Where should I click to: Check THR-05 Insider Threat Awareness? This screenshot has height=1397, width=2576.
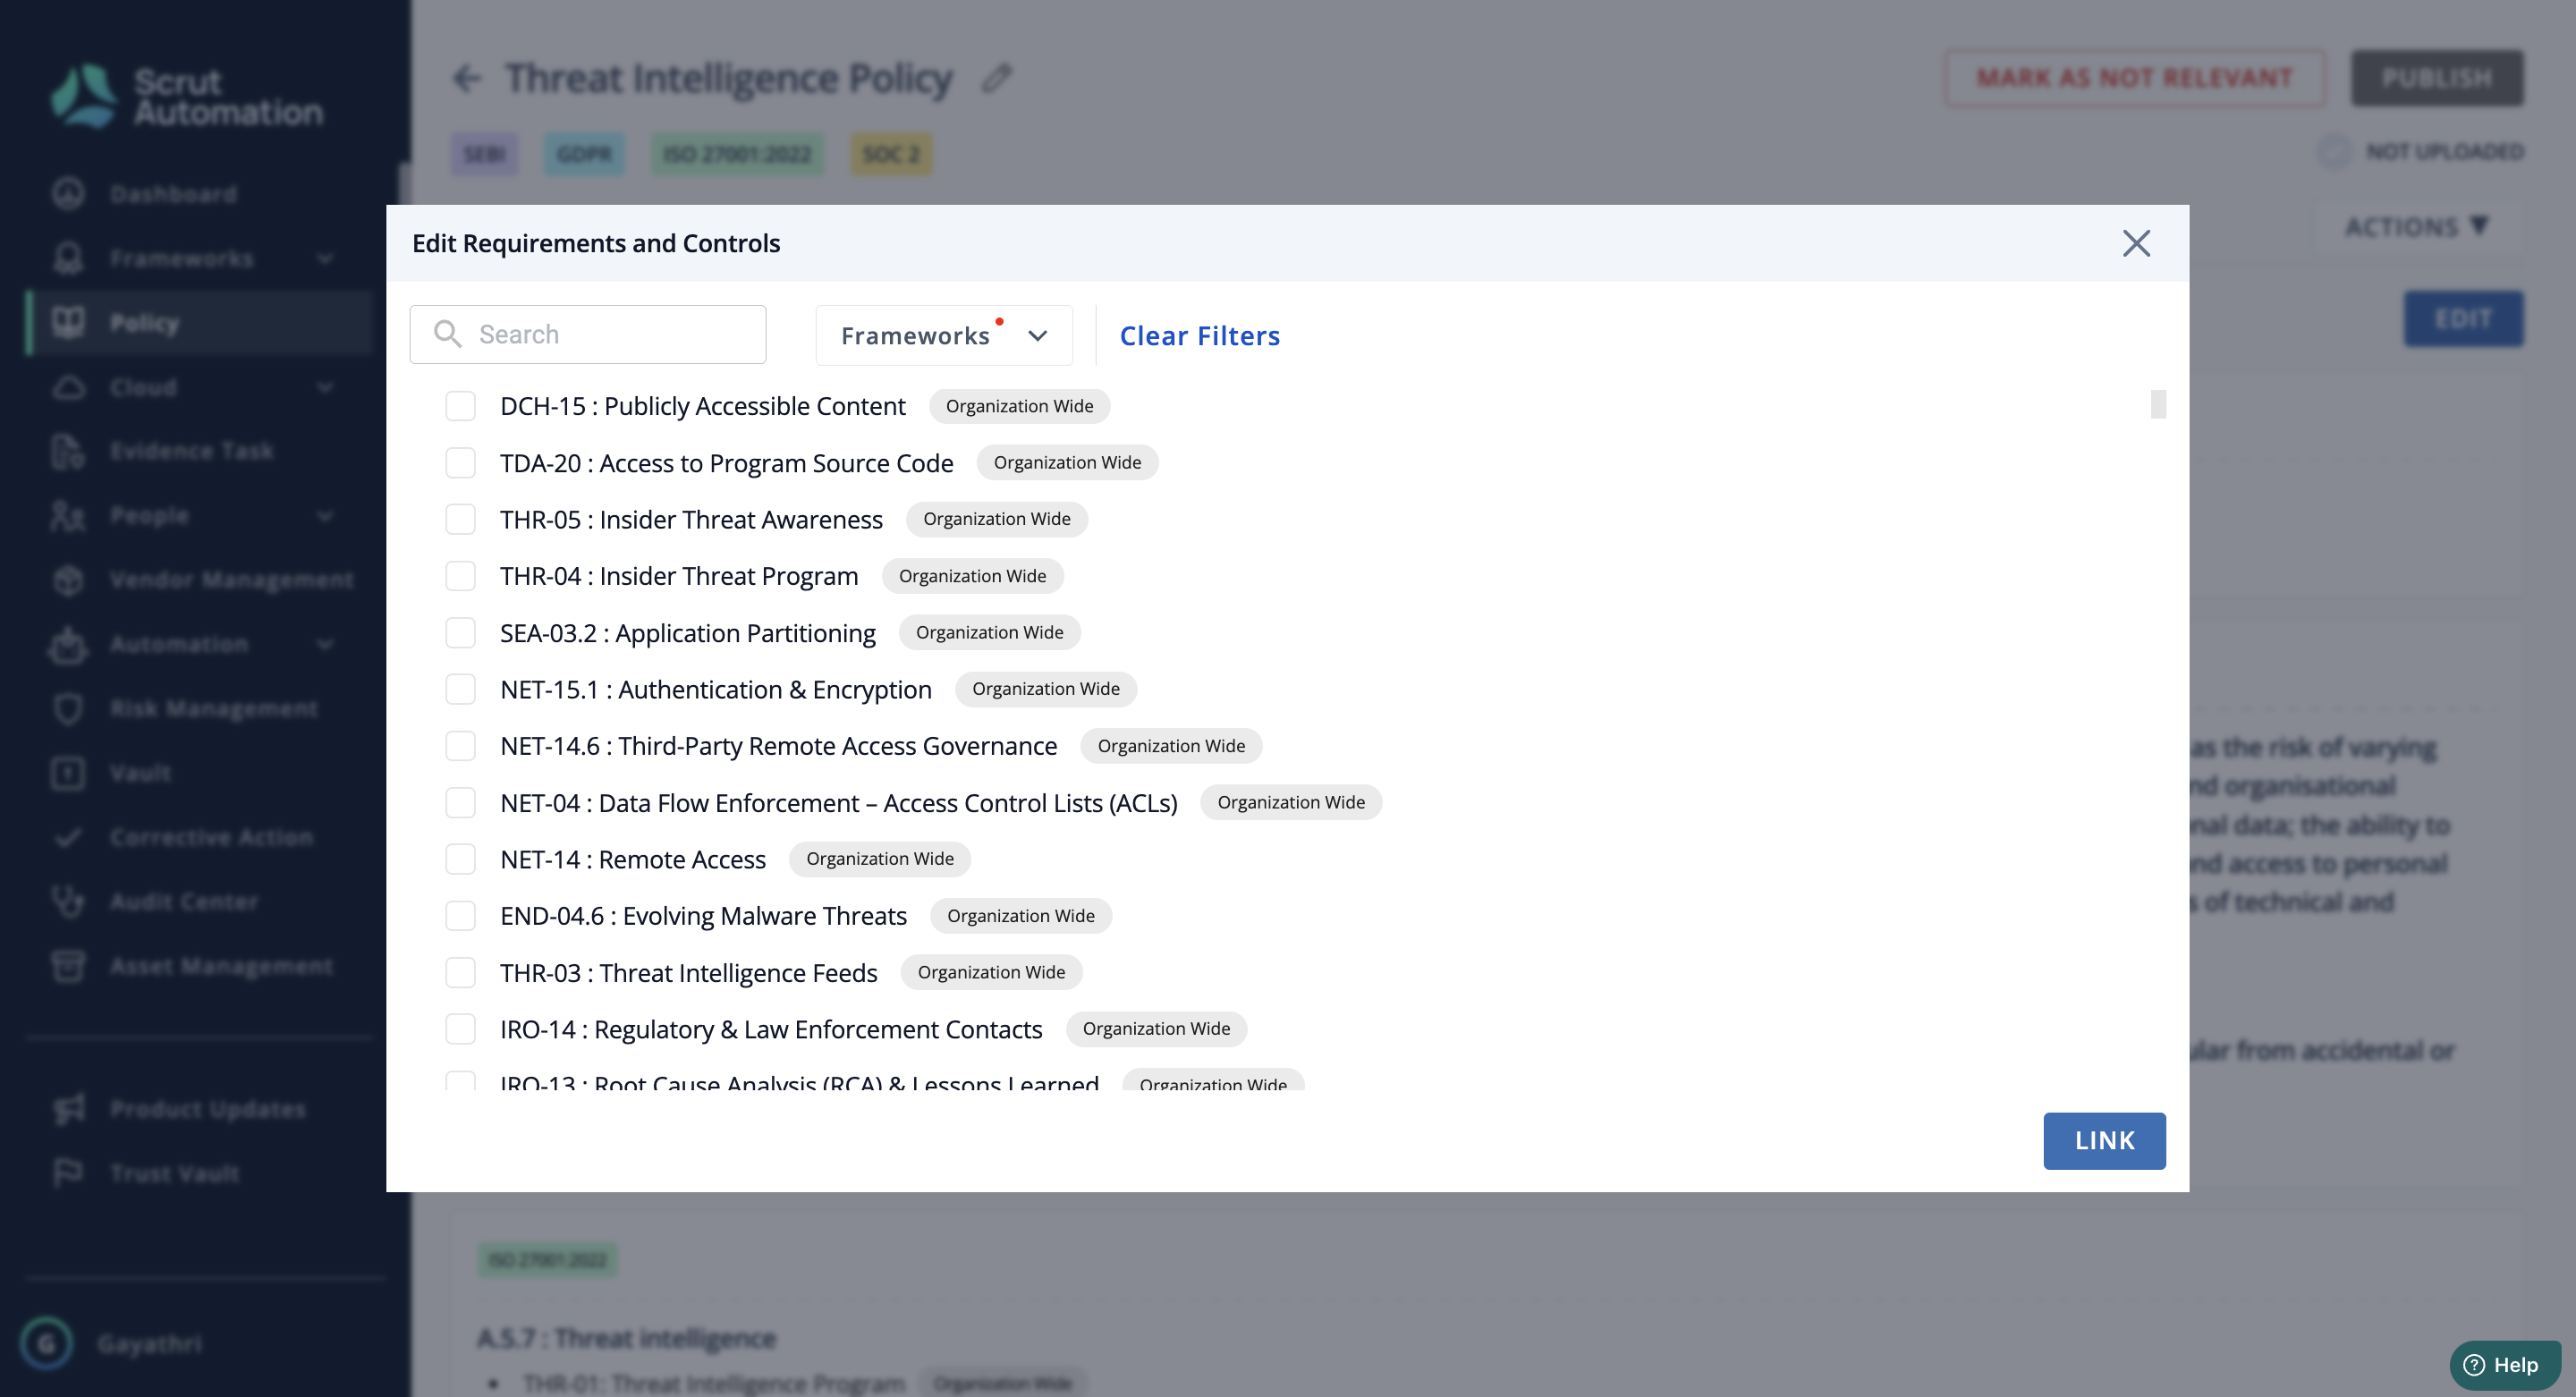pyautogui.click(x=460, y=519)
